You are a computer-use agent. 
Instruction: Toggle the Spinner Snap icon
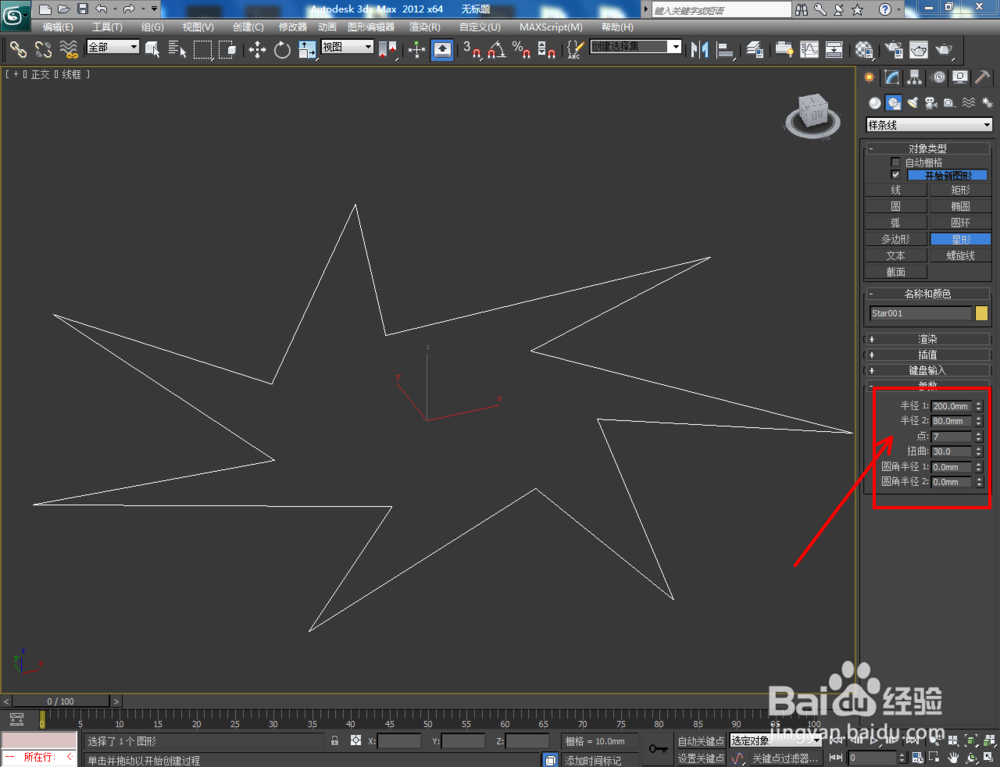(x=547, y=49)
